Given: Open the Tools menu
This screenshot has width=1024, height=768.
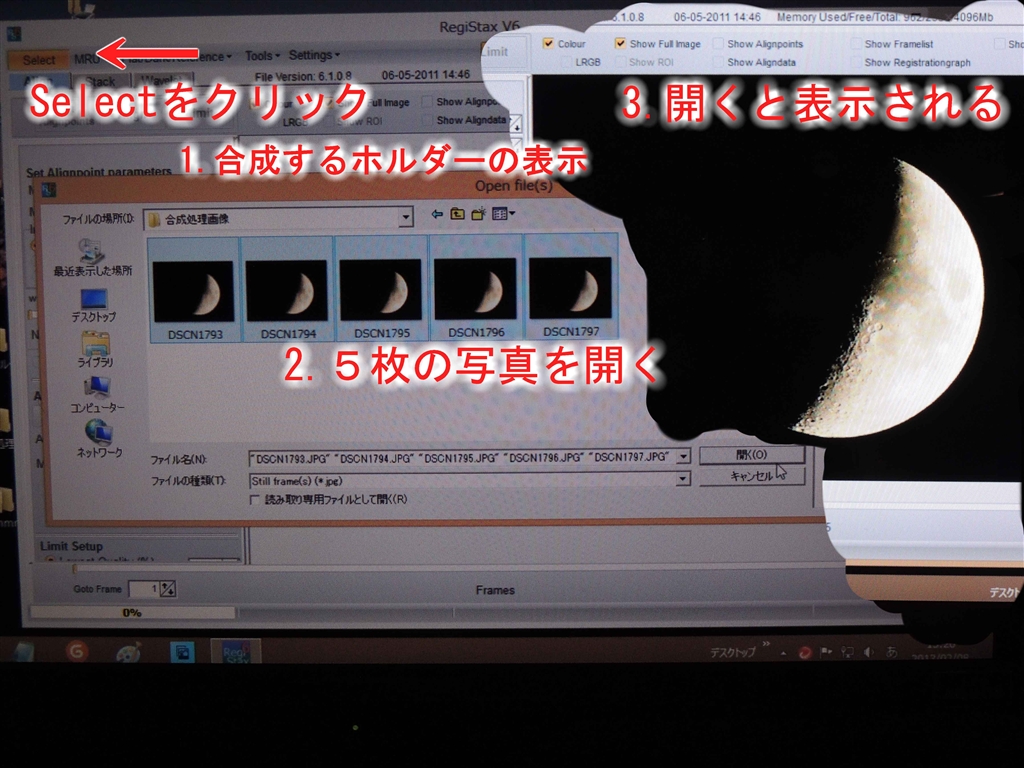Looking at the screenshot, I should pyautogui.click(x=262, y=56).
